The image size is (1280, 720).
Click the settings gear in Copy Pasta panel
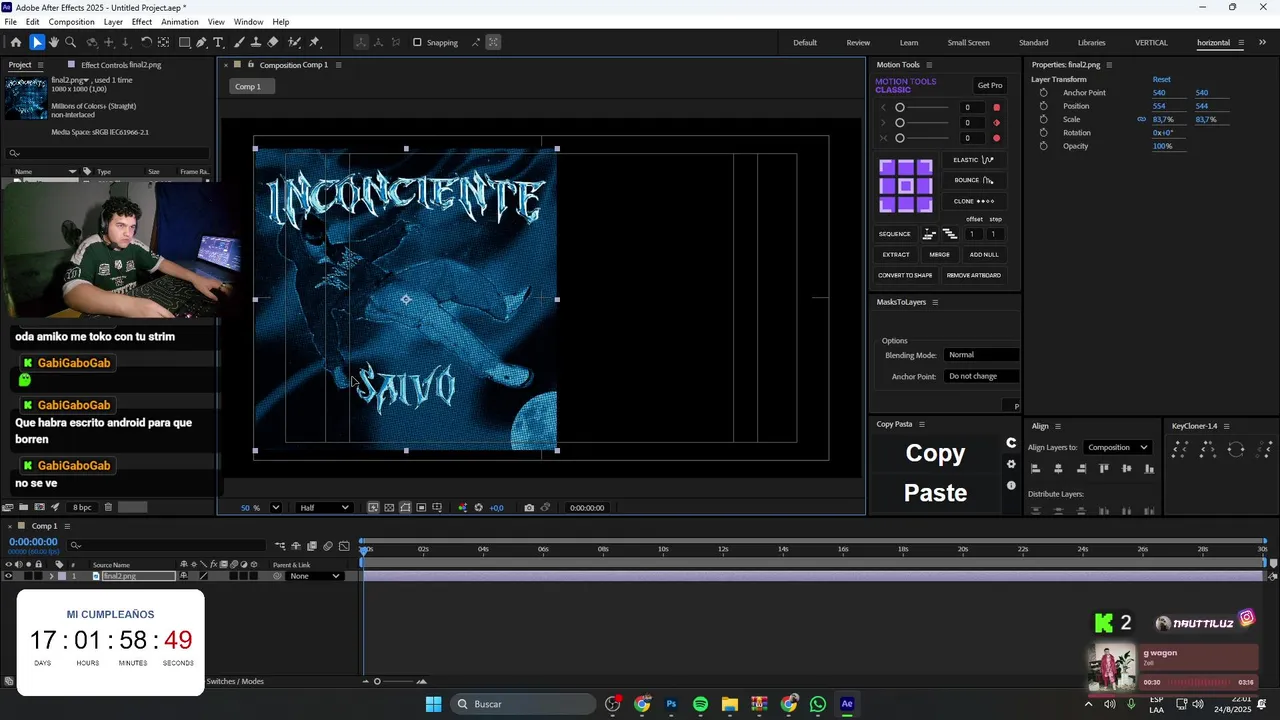(x=1011, y=464)
